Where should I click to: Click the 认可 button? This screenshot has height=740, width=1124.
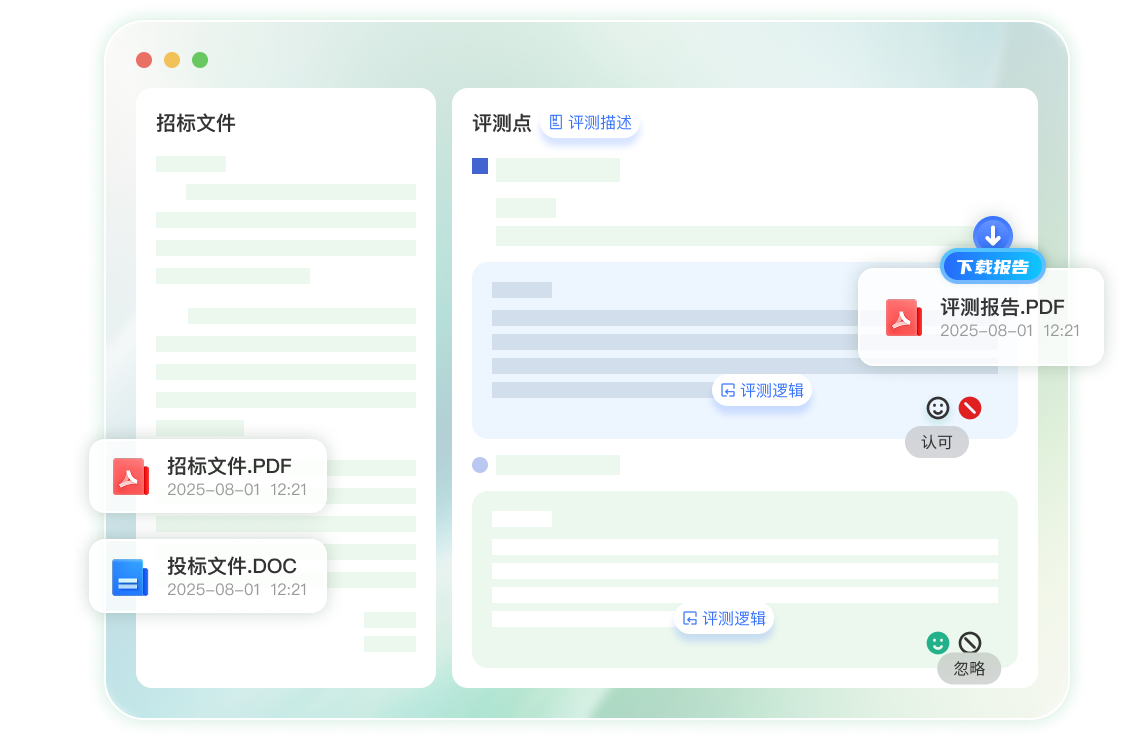click(x=937, y=442)
